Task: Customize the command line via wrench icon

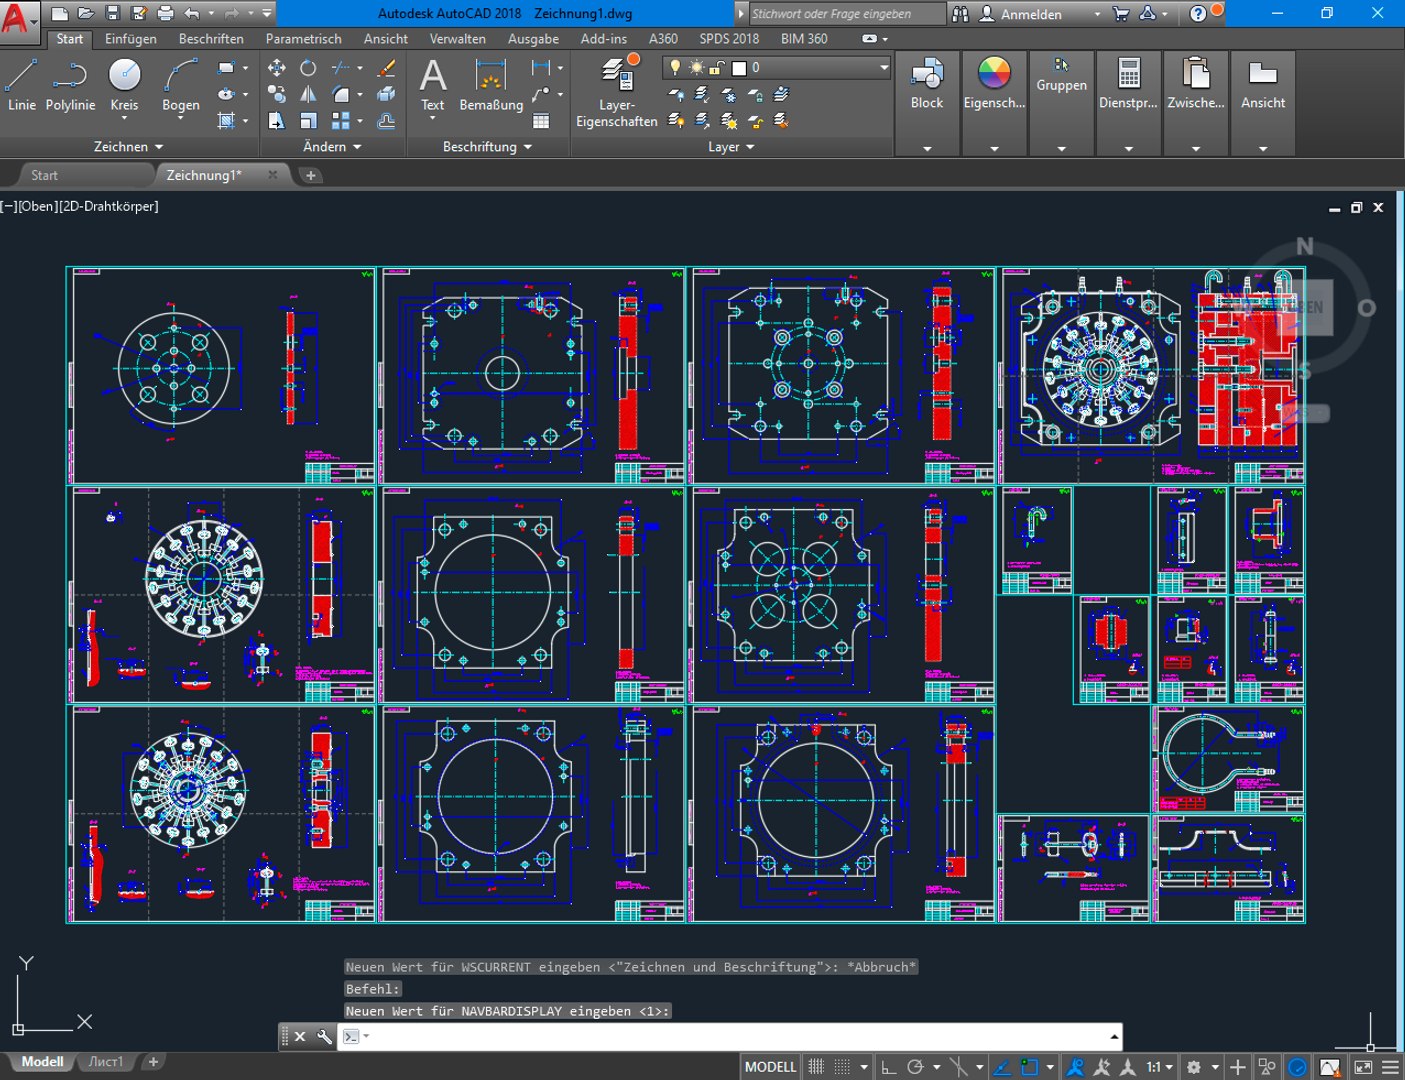Action: [324, 1037]
